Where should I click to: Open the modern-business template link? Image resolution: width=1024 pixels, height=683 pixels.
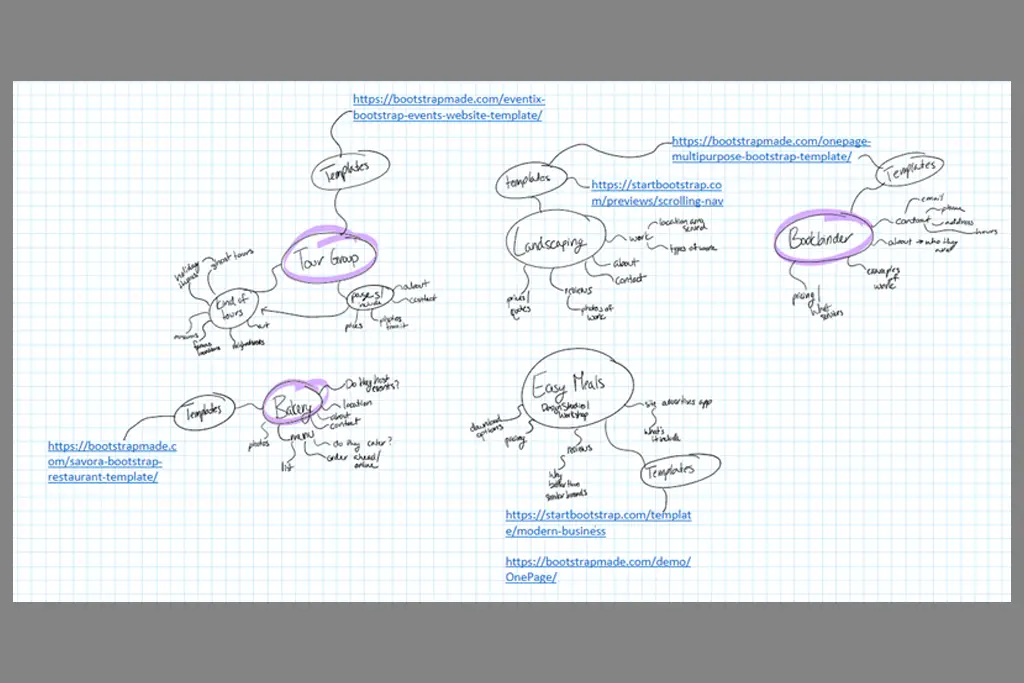pos(598,523)
